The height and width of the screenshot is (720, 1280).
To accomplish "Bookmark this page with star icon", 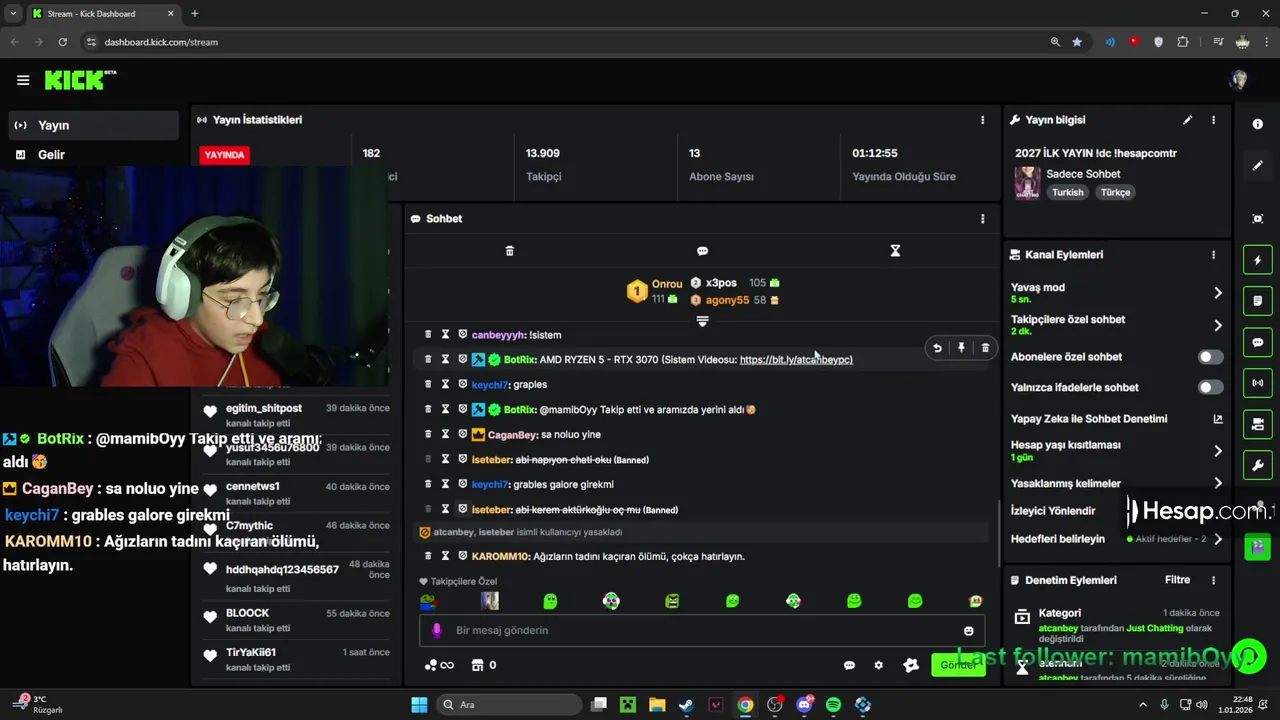I will click(x=1077, y=42).
